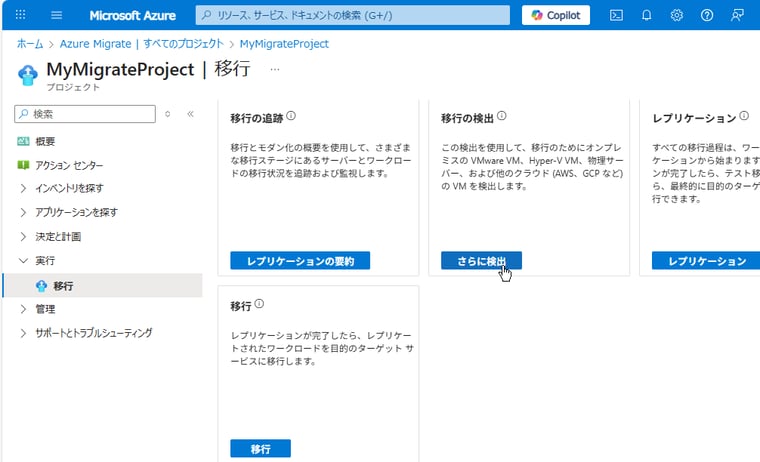Show info tooltip for 移行の検出
This screenshot has width=760, height=462.
pyautogui.click(x=502, y=116)
